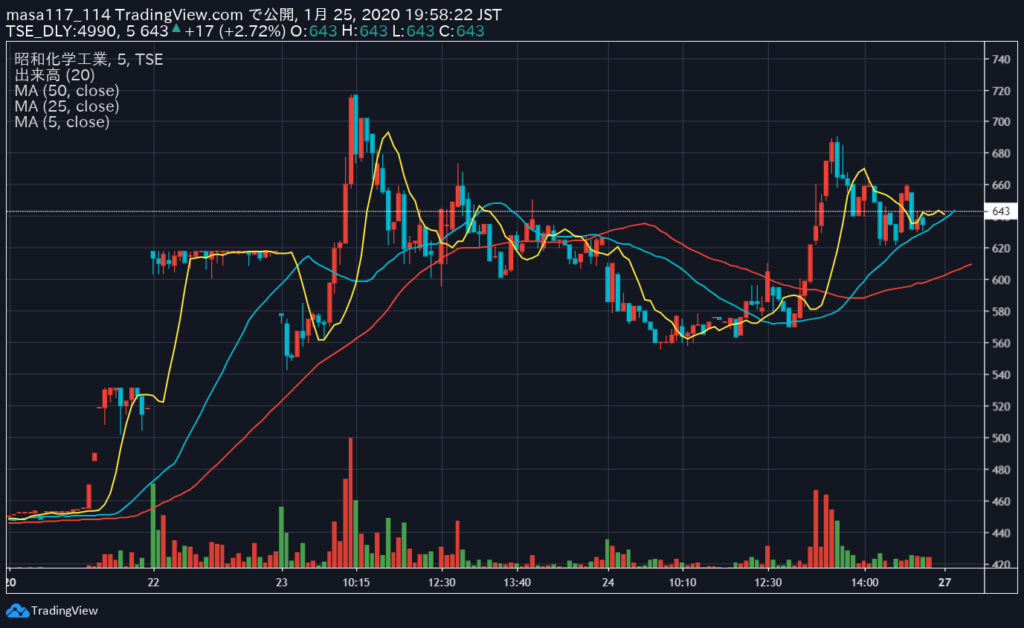Viewport: 1024px width, 628px height.
Task: Click the O: 643 open value
Action: (x=313, y=31)
